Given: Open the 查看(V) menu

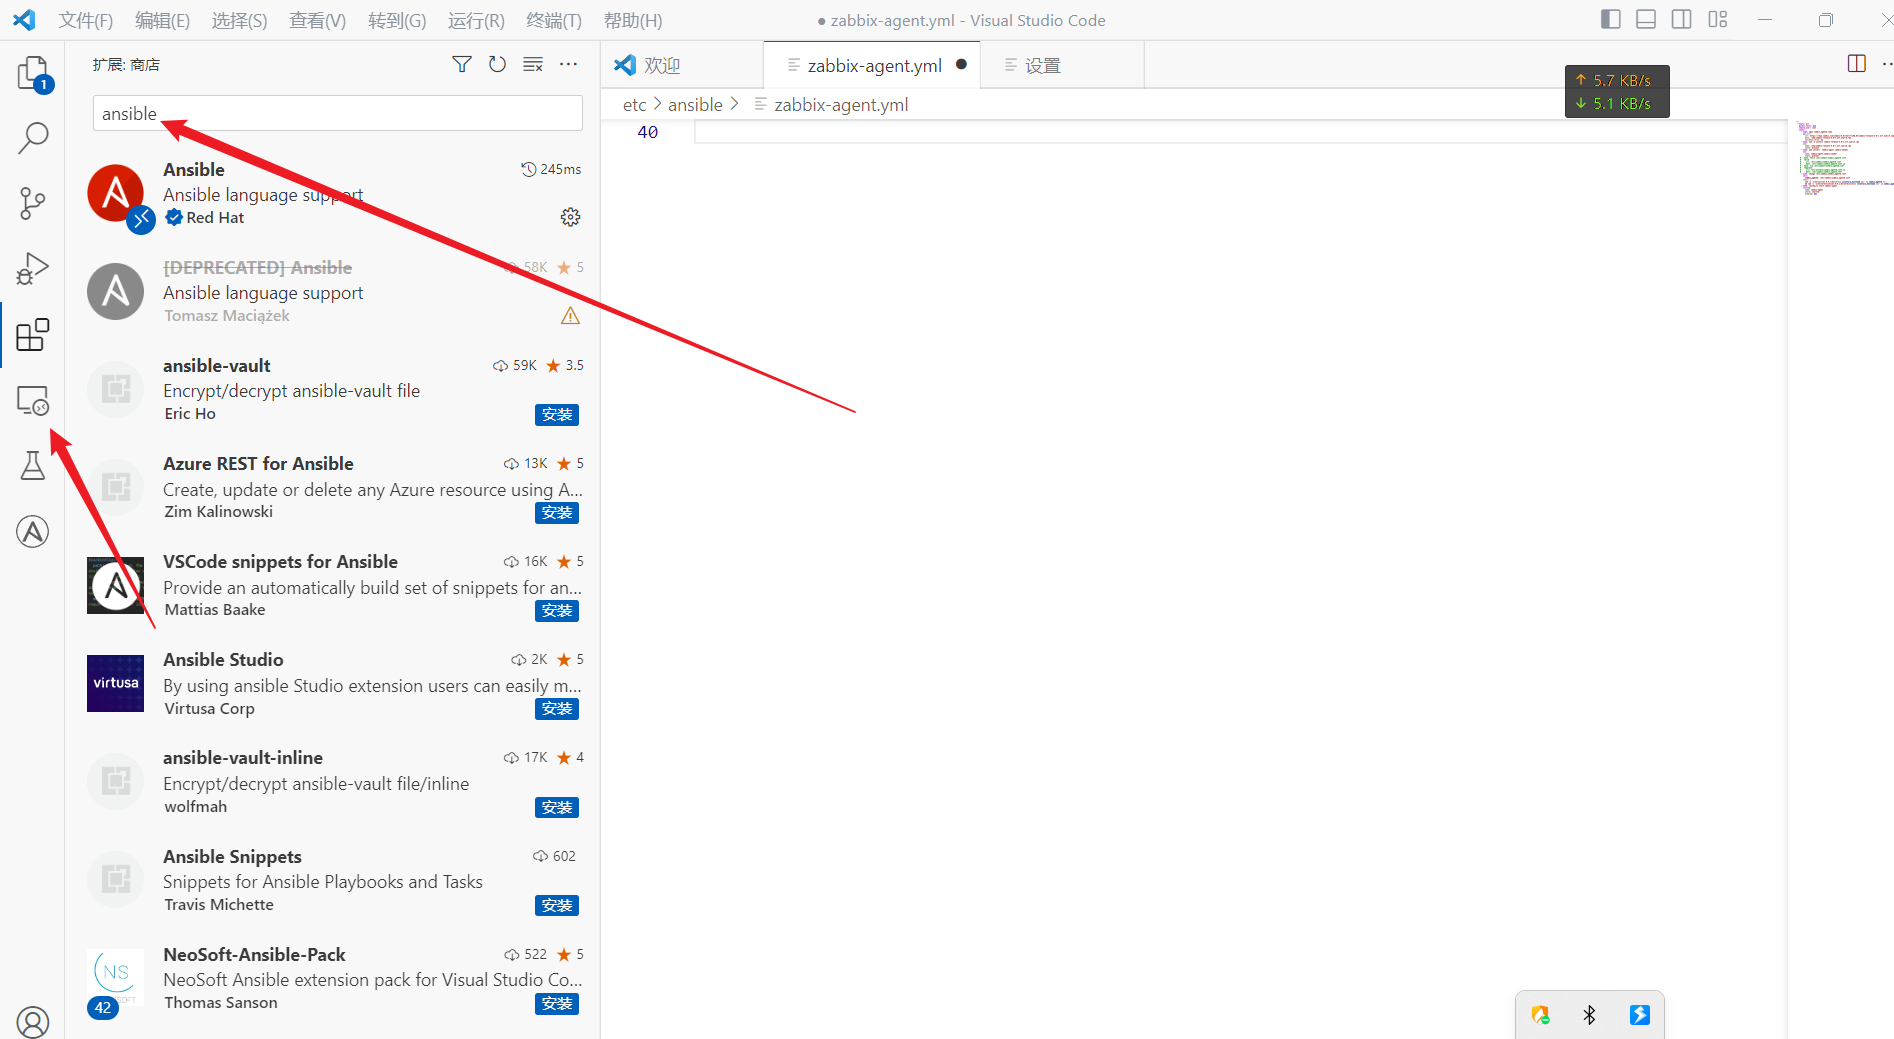Looking at the screenshot, I should coord(317,20).
